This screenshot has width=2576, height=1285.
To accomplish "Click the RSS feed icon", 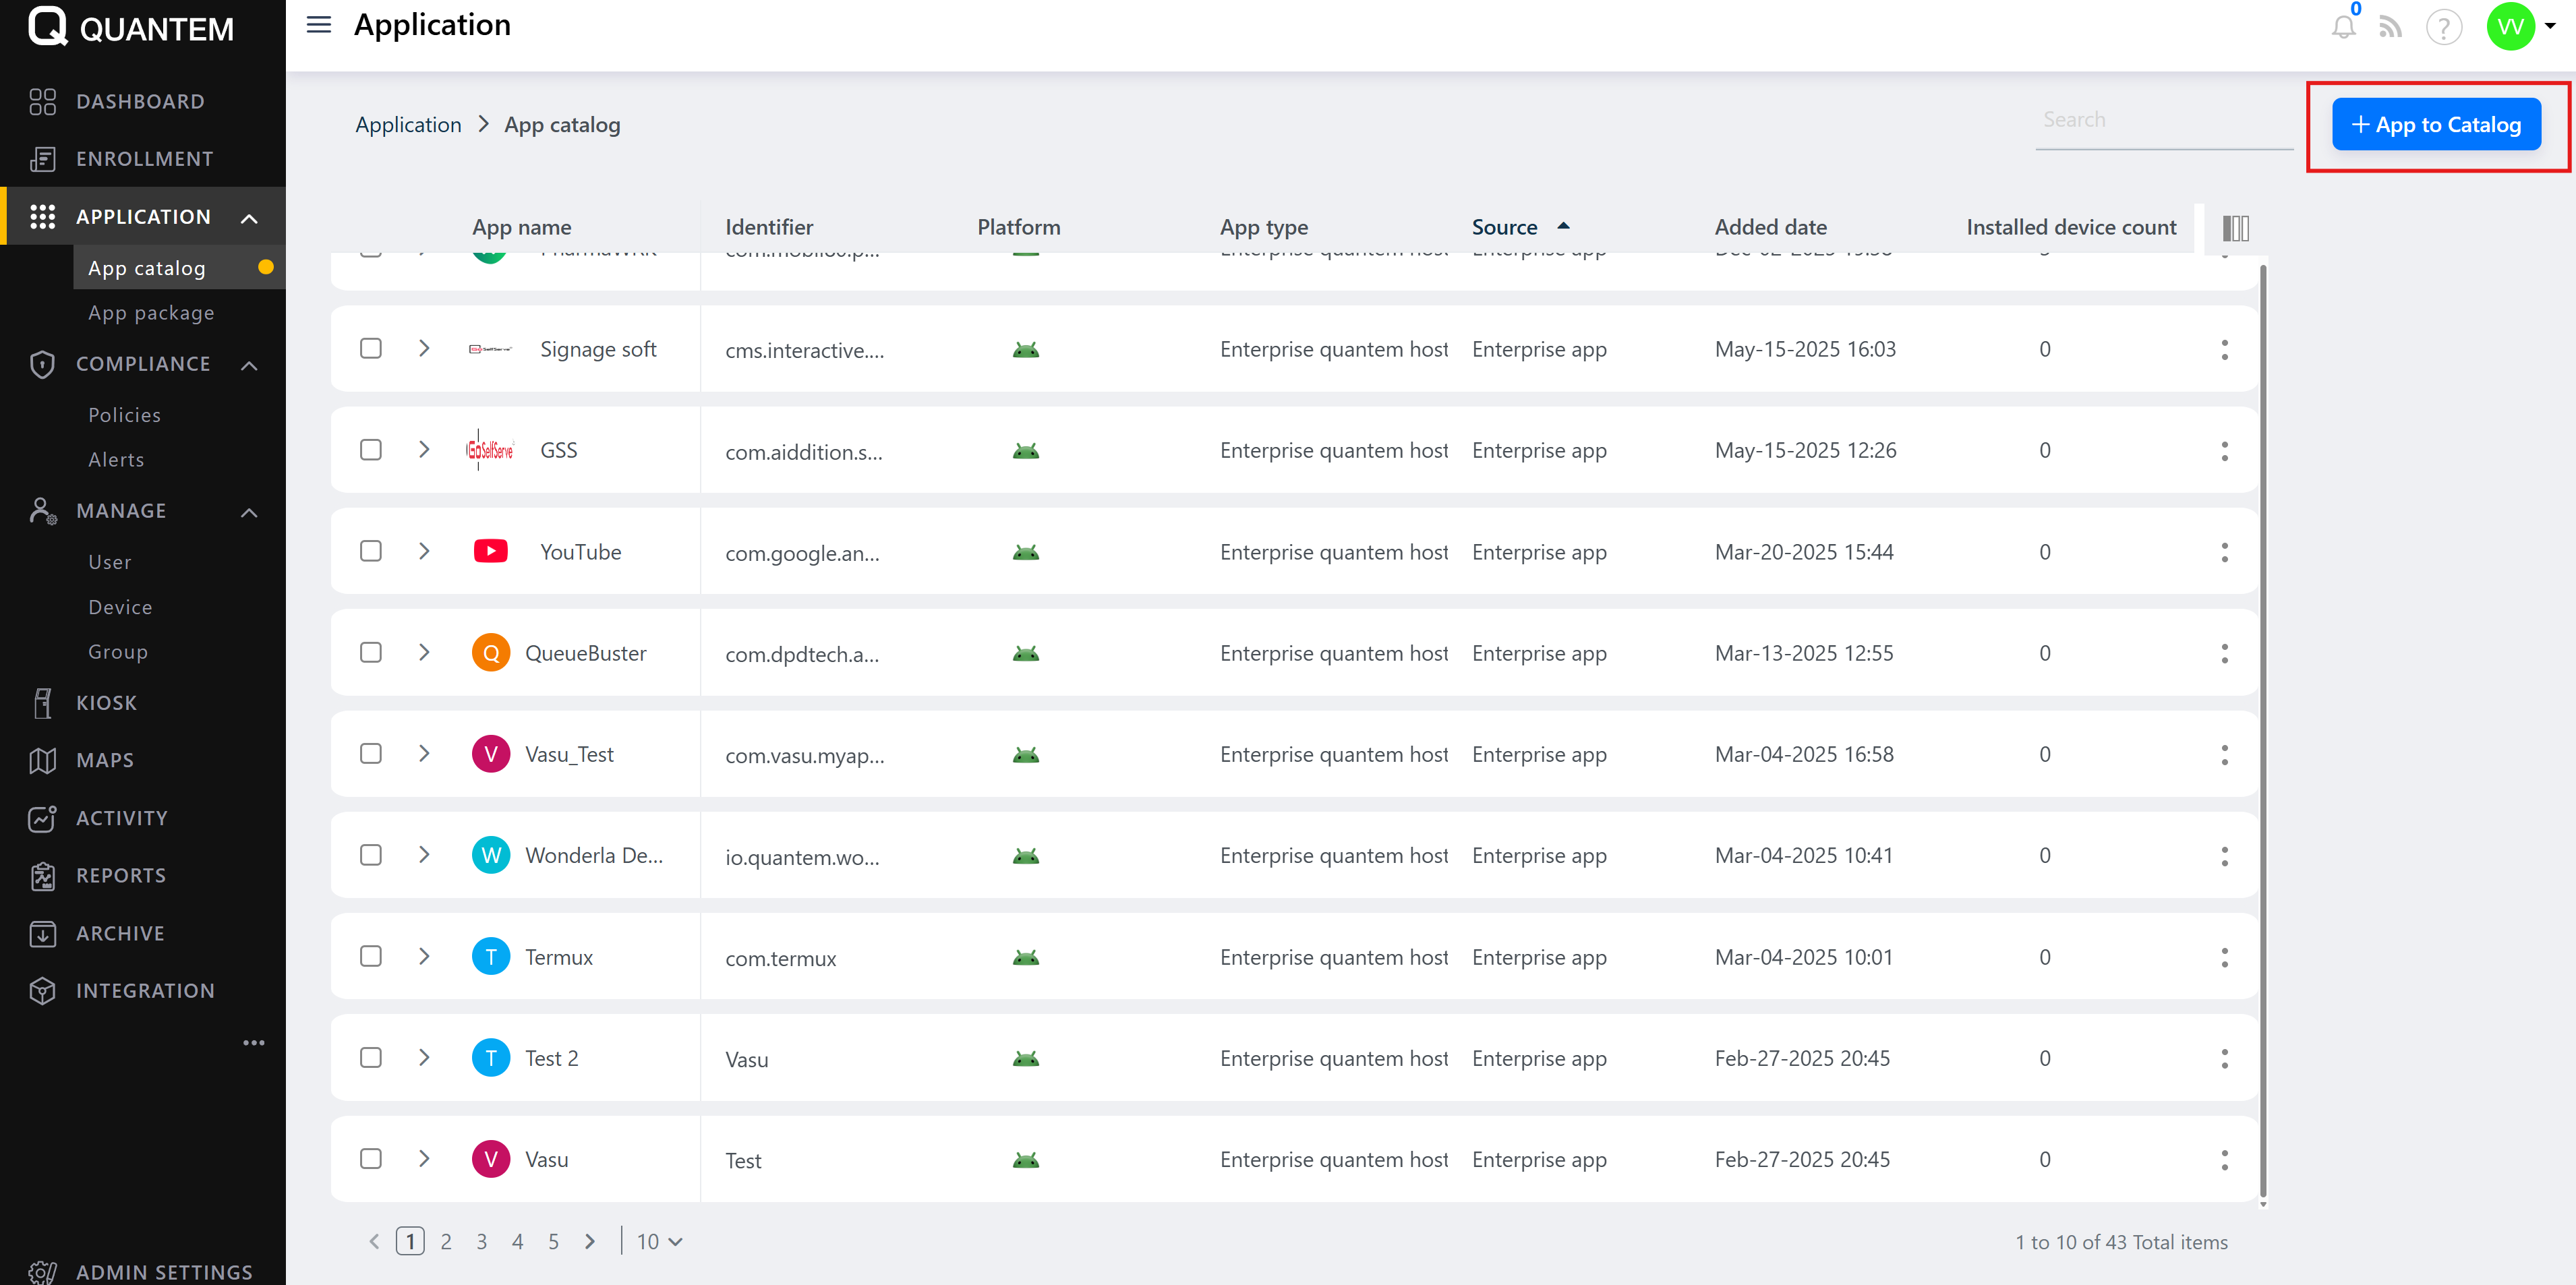I will coord(2390,27).
